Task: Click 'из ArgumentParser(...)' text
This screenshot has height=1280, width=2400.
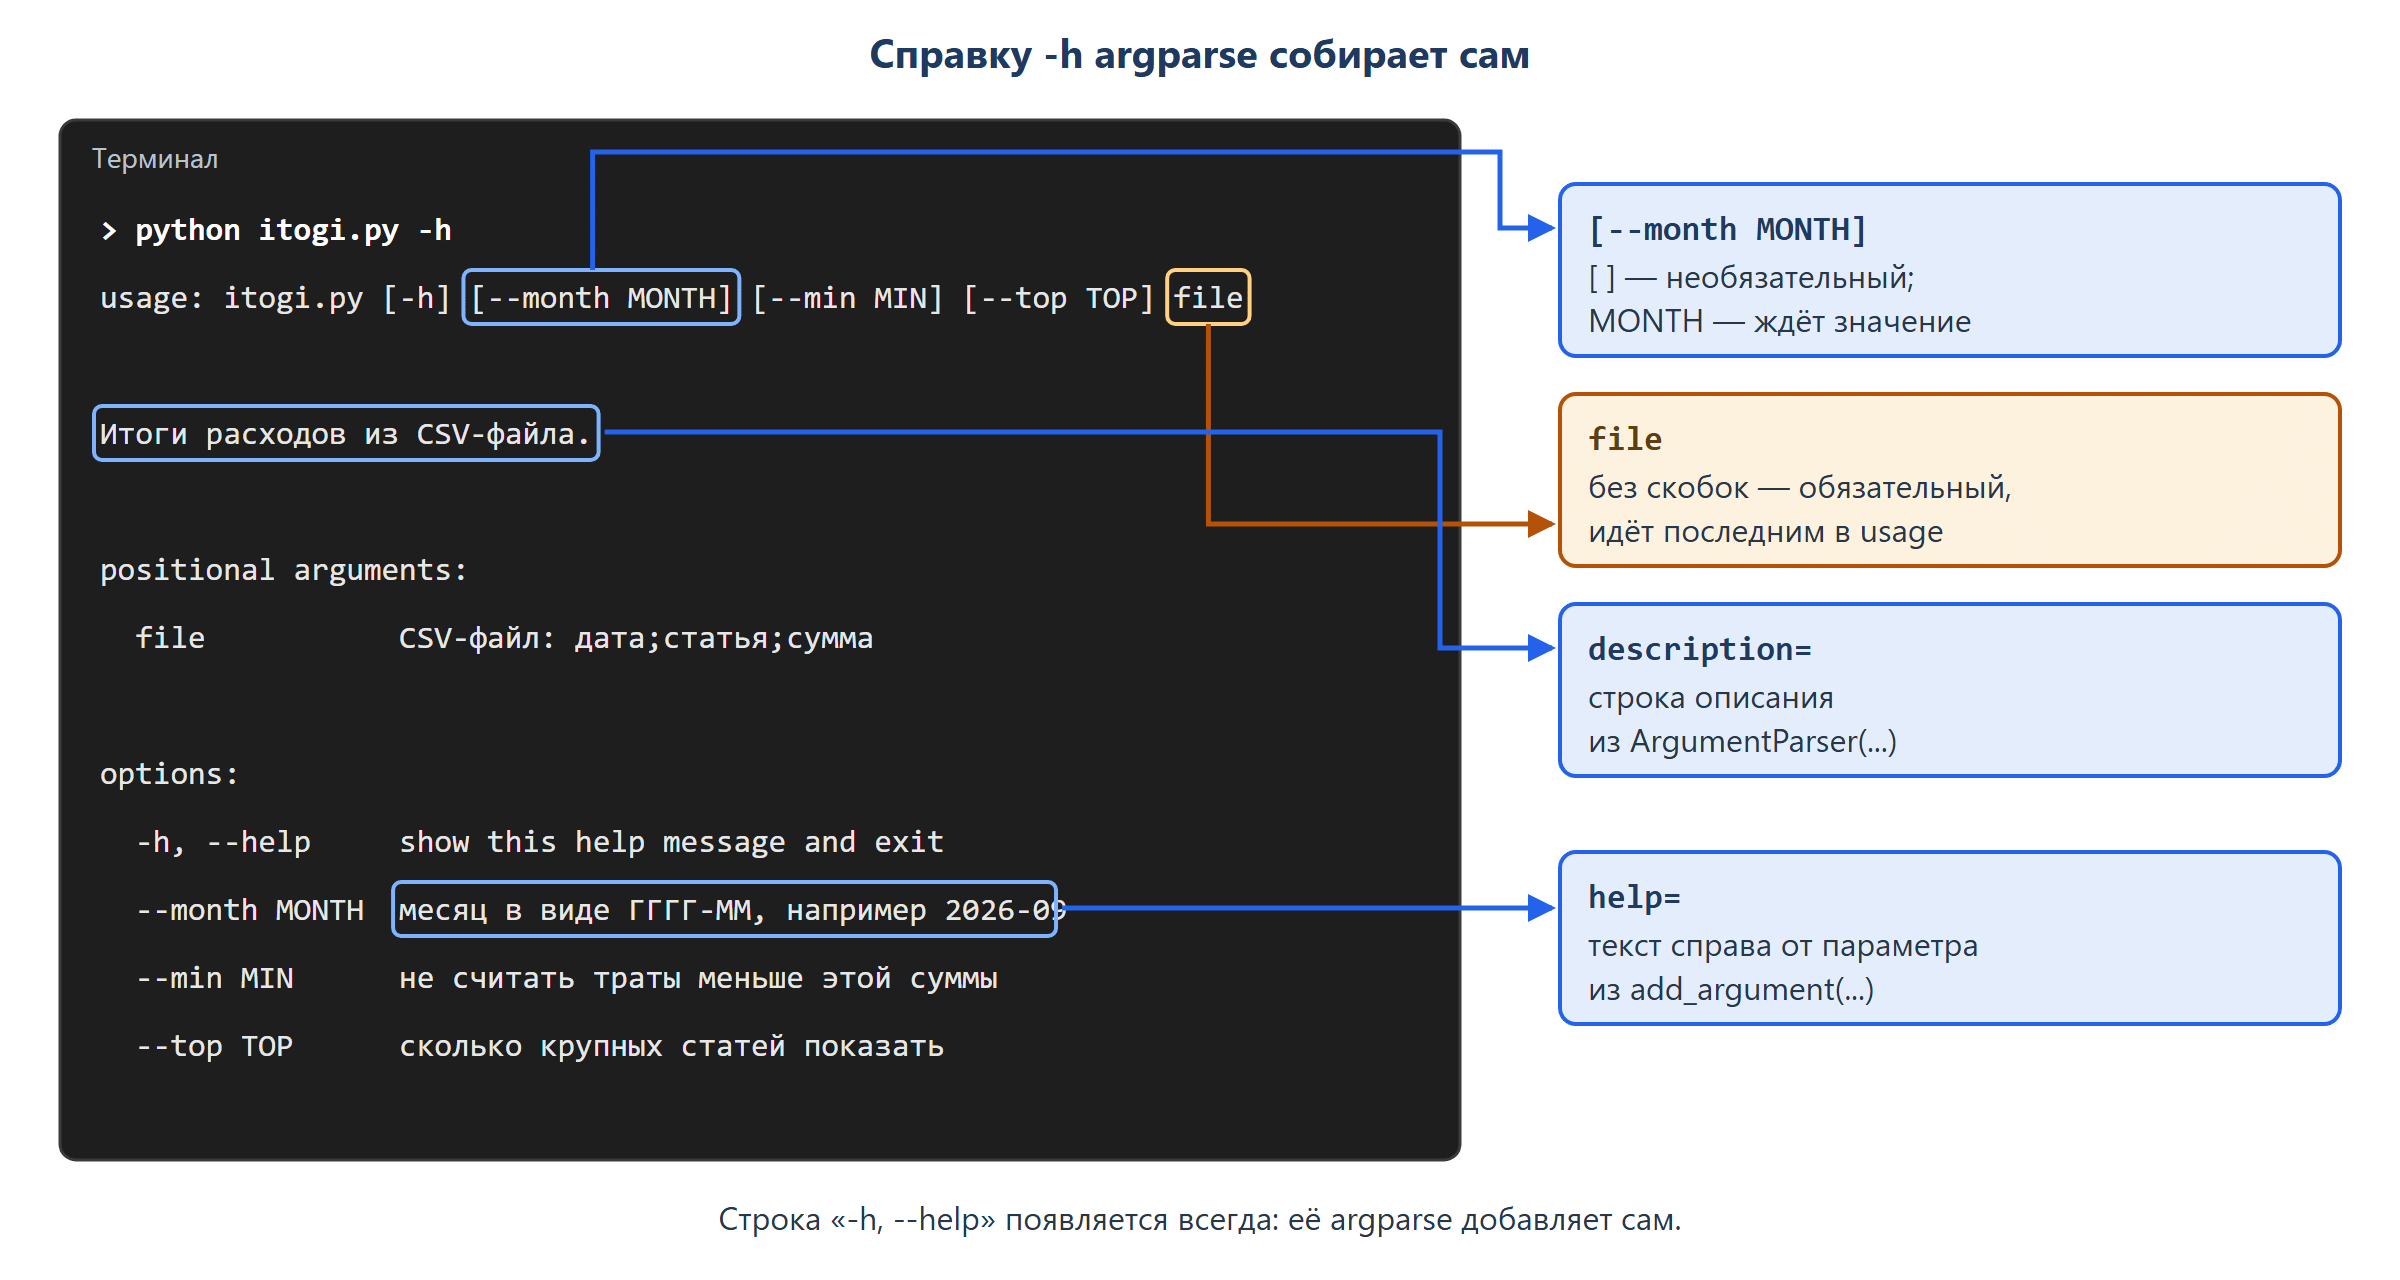Action: click(x=1742, y=742)
